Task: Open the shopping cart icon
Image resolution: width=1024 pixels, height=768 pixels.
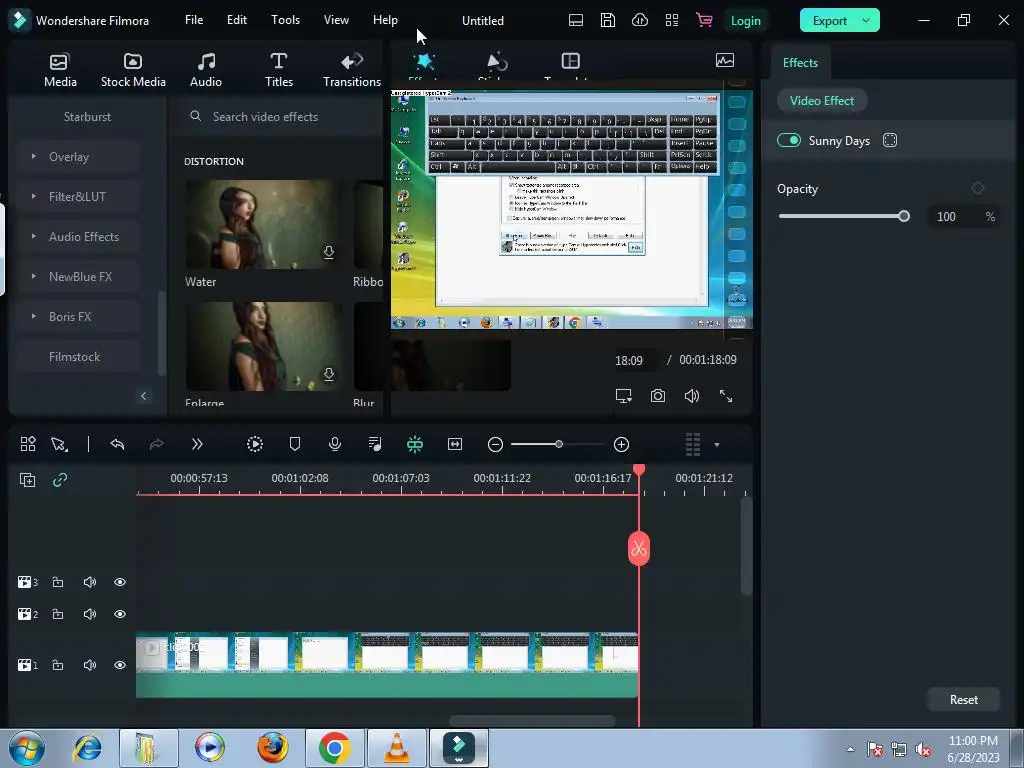Action: [704, 20]
